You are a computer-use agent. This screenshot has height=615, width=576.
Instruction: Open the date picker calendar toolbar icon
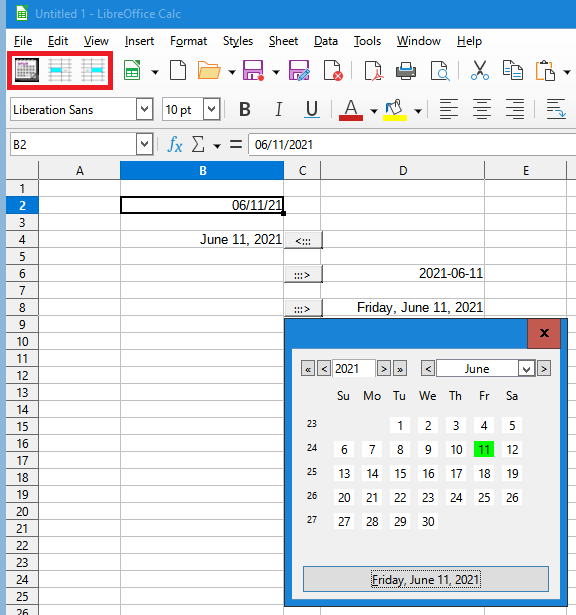point(27,71)
